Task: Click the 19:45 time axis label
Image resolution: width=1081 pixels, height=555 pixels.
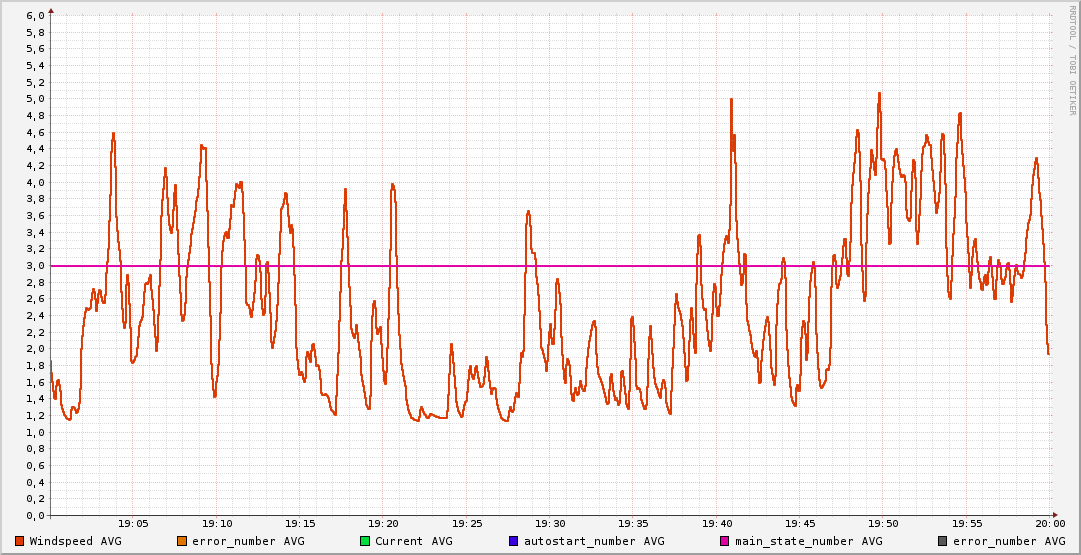Action: click(800, 523)
